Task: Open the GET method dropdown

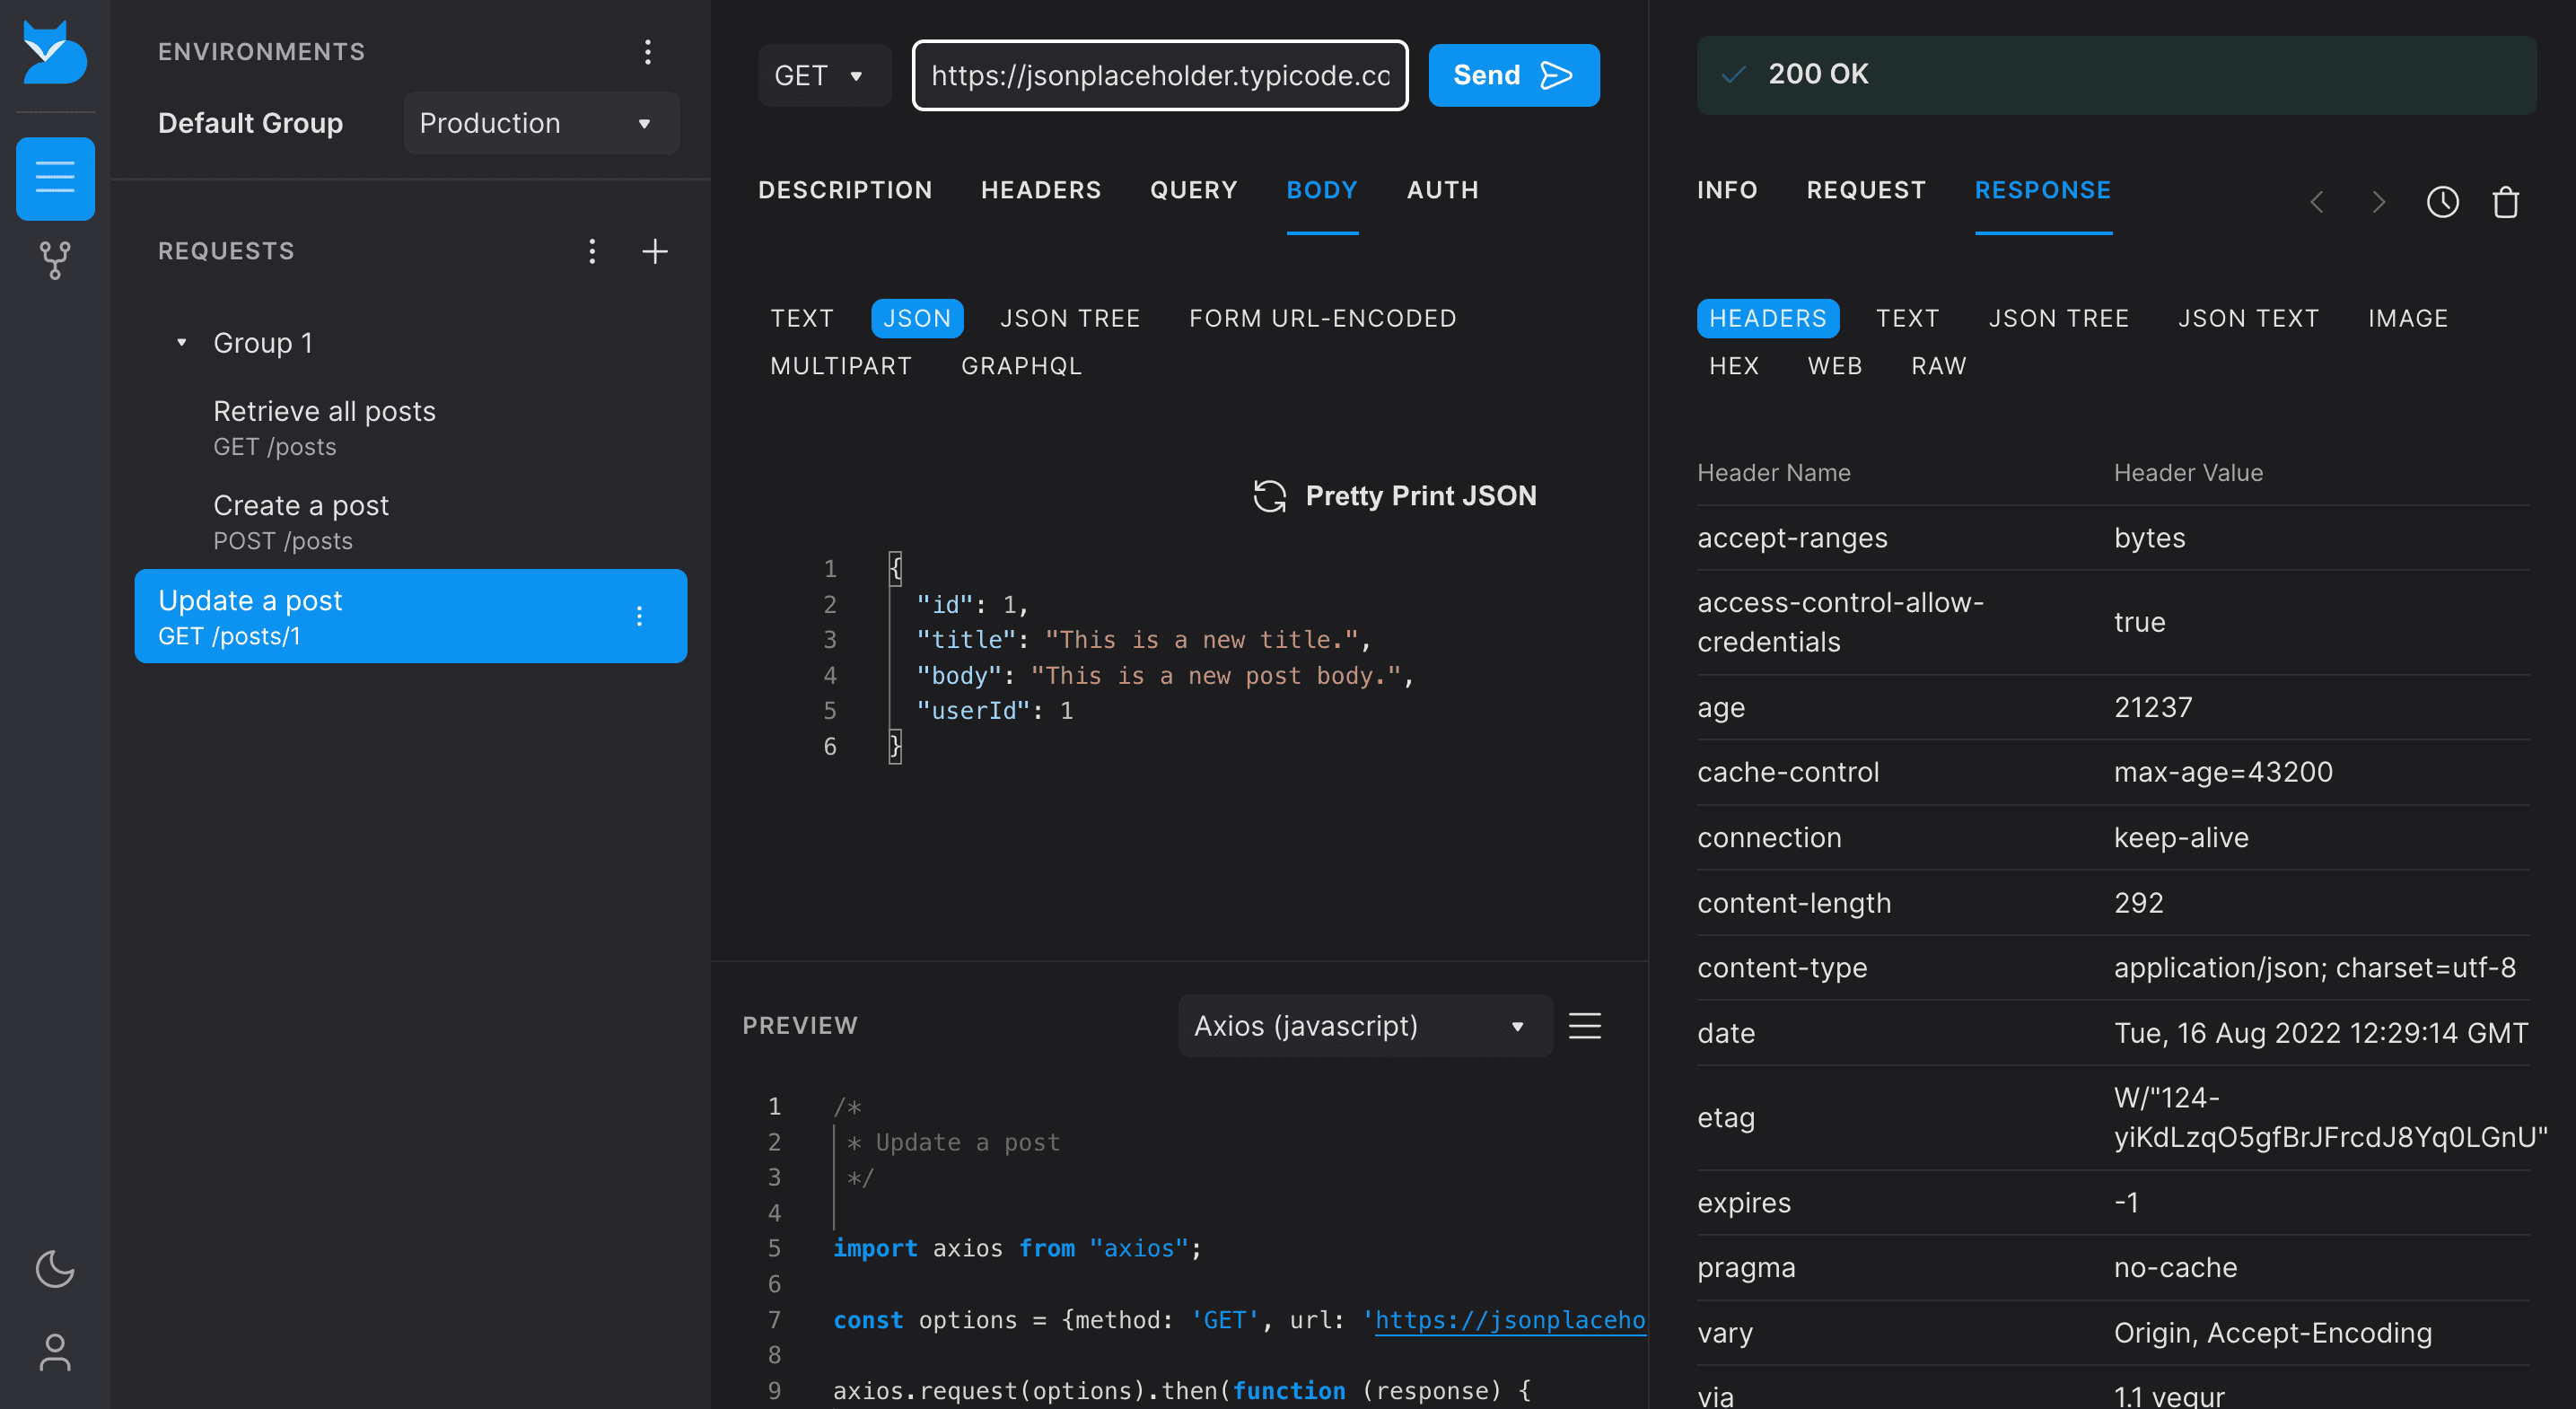Action: tap(824, 76)
